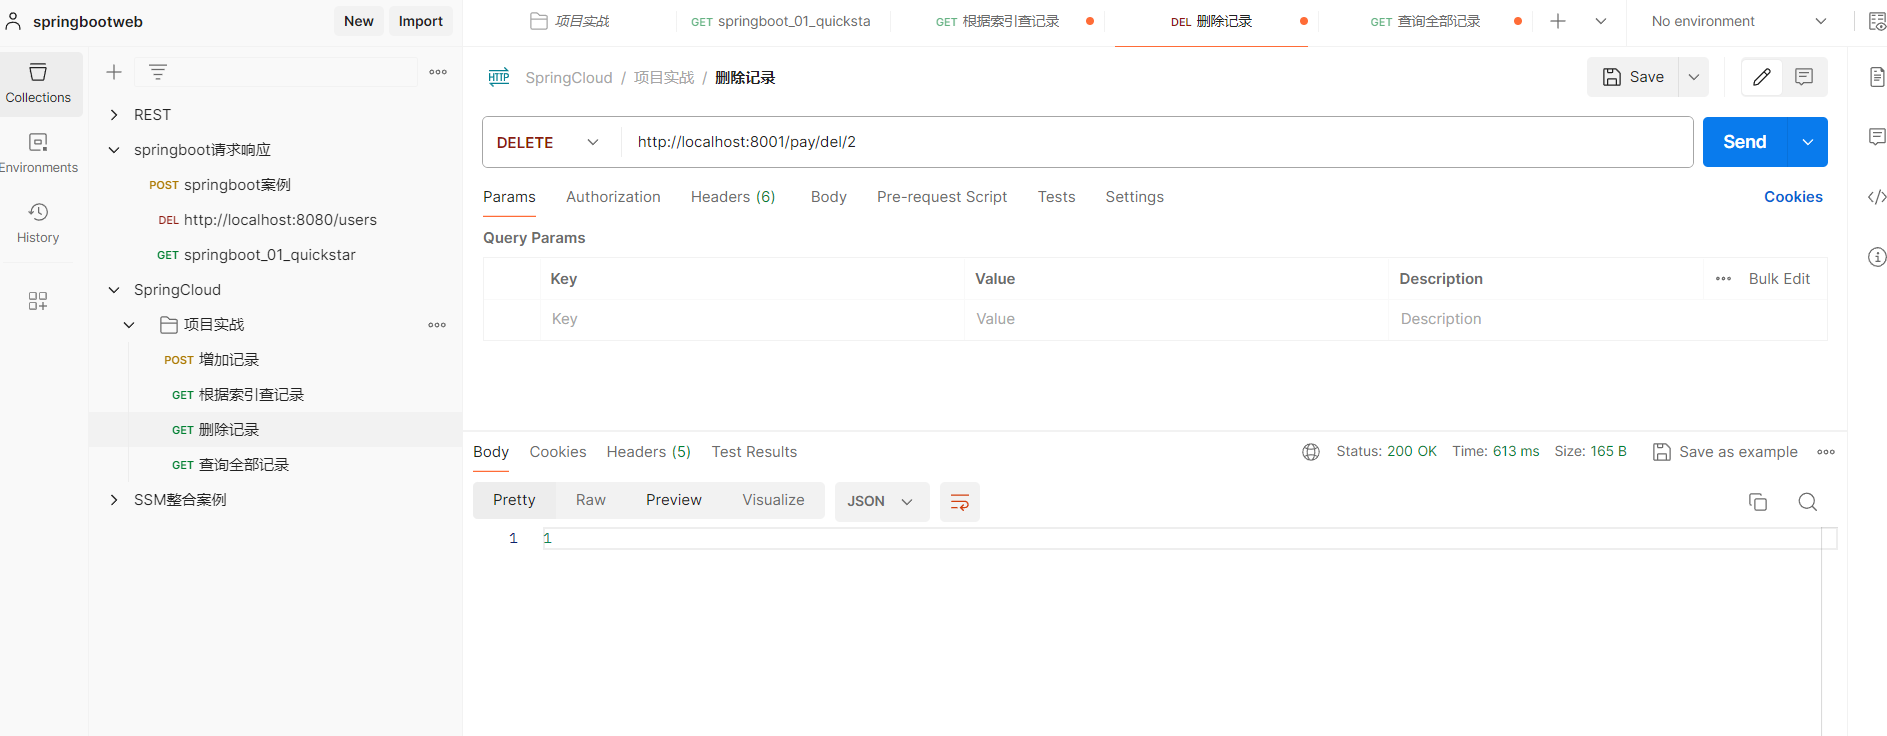This screenshot has height=736, width=1887.
Task: Open the Environments sidebar panel
Action: (x=38, y=153)
